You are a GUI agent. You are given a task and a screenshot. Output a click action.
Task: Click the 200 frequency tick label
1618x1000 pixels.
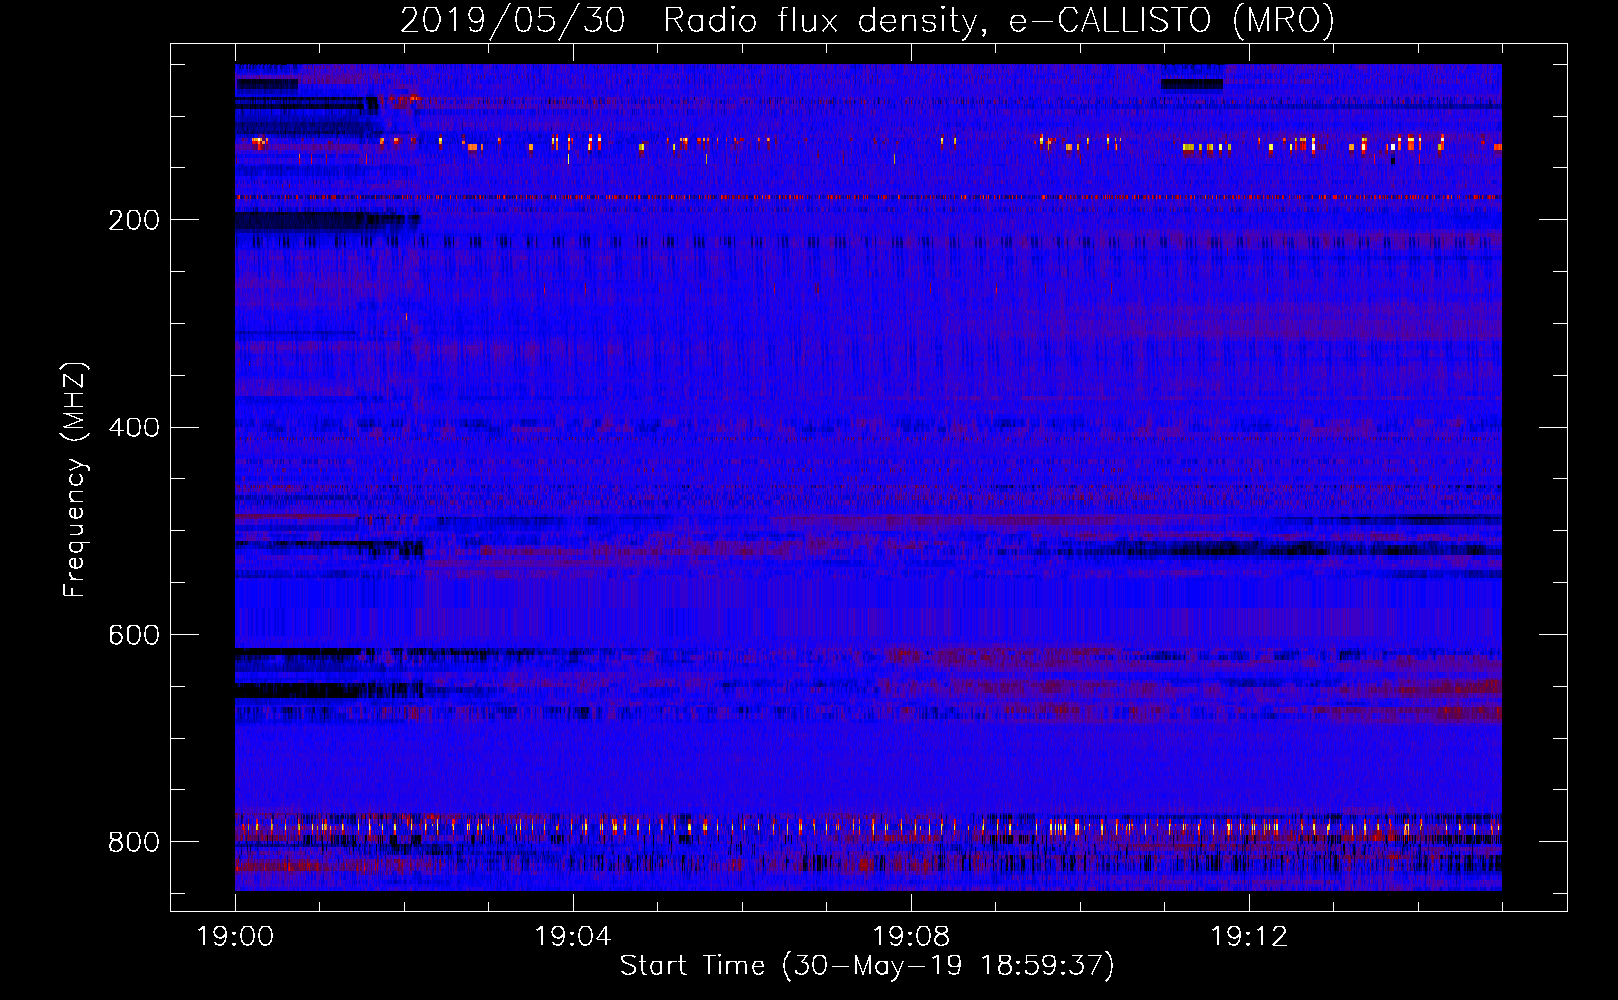[x=134, y=221]
